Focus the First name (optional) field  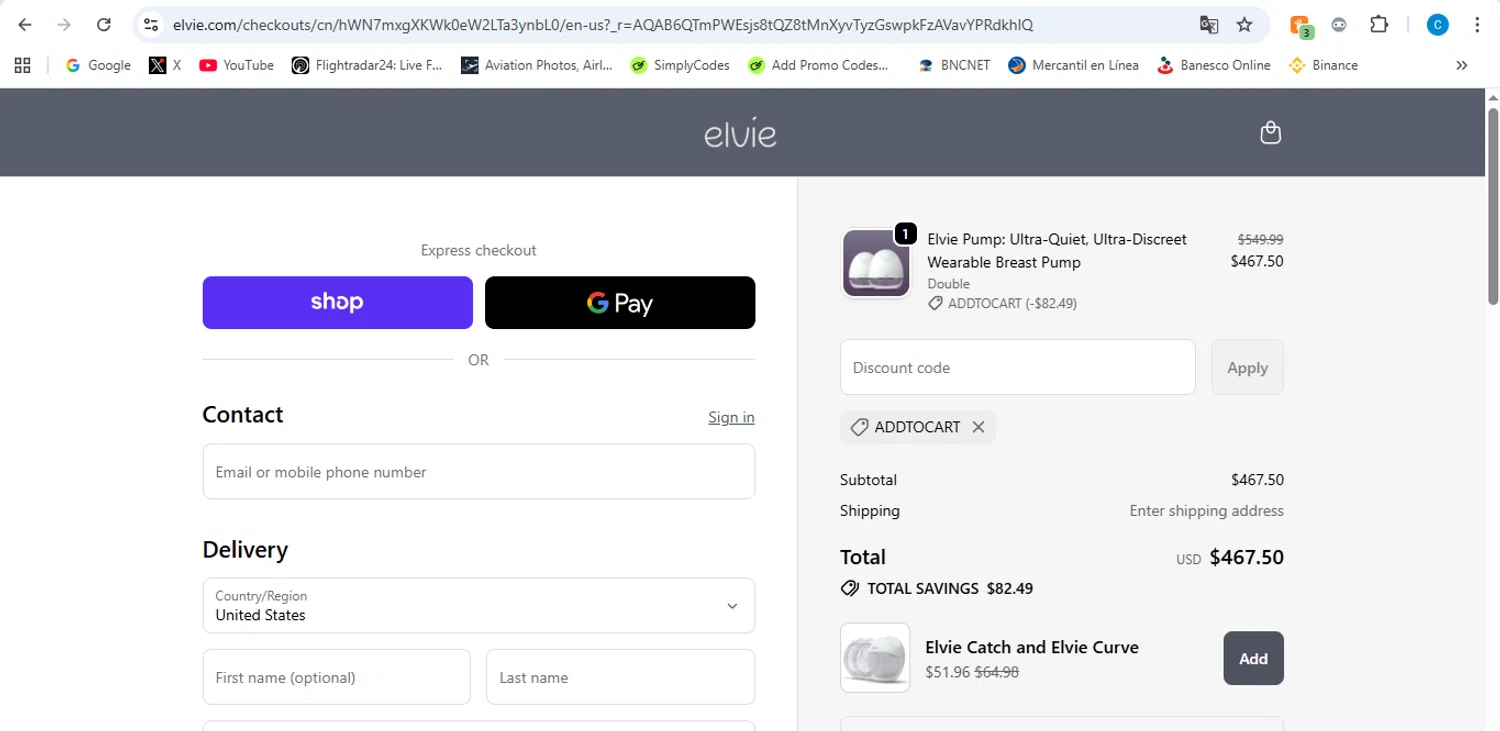(337, 677)
